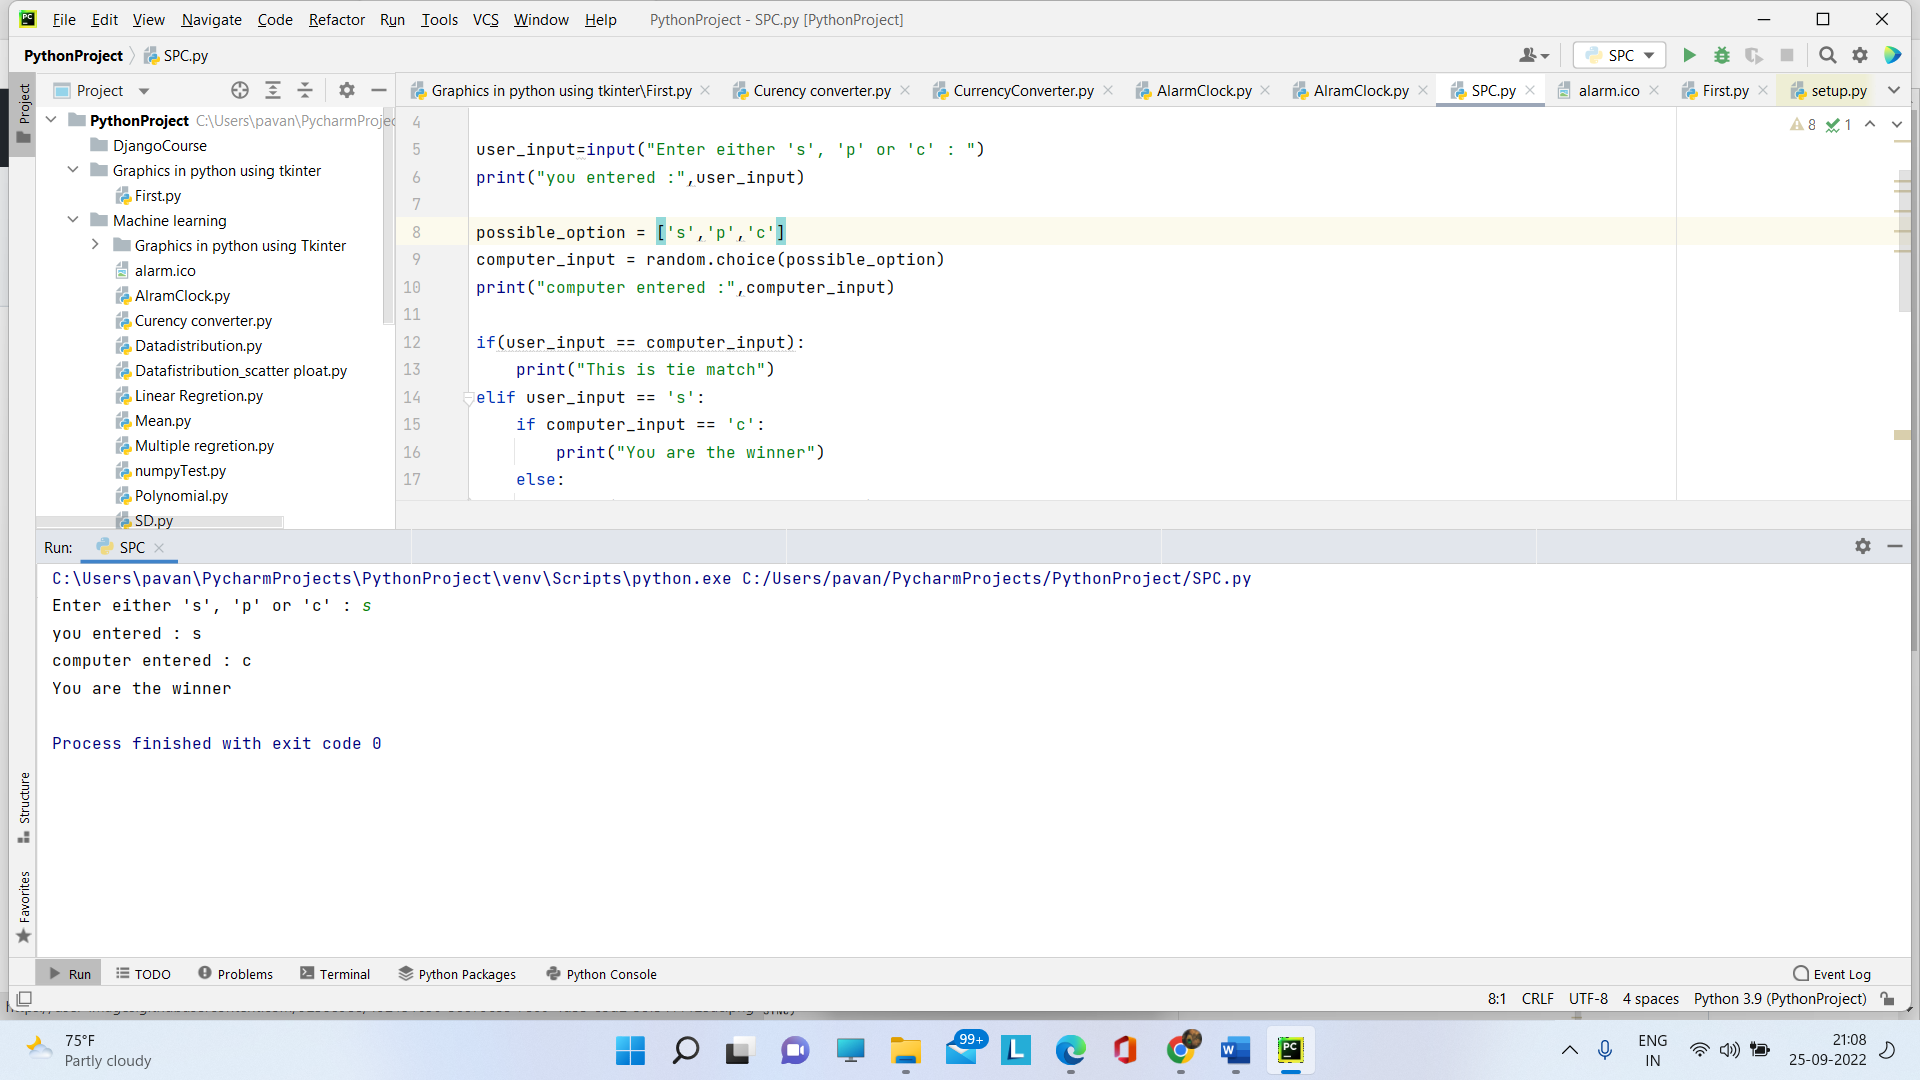Switch to CurrencyConverter.py editor tab
The height and width of the screenshot is (1080, 1920).
(1023, 90)
